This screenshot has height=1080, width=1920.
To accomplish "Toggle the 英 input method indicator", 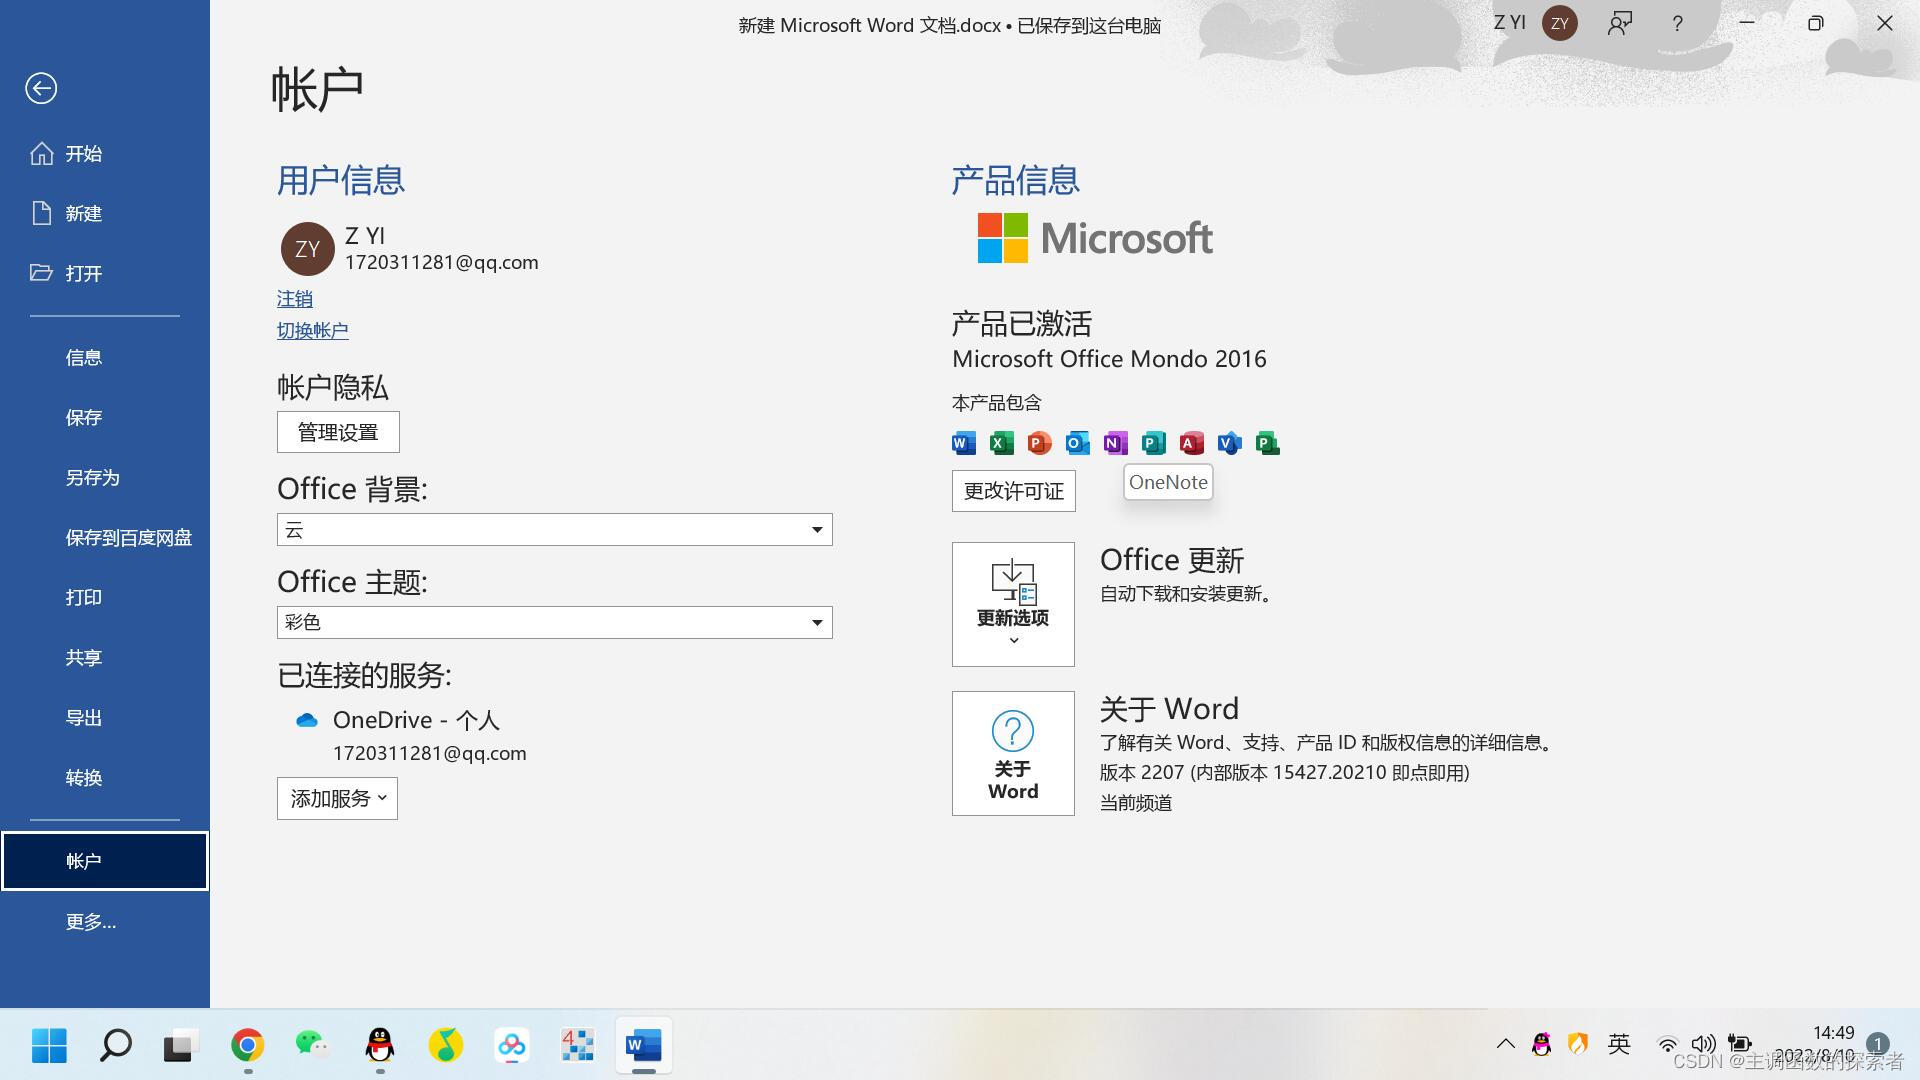I will point(1619,1044).
